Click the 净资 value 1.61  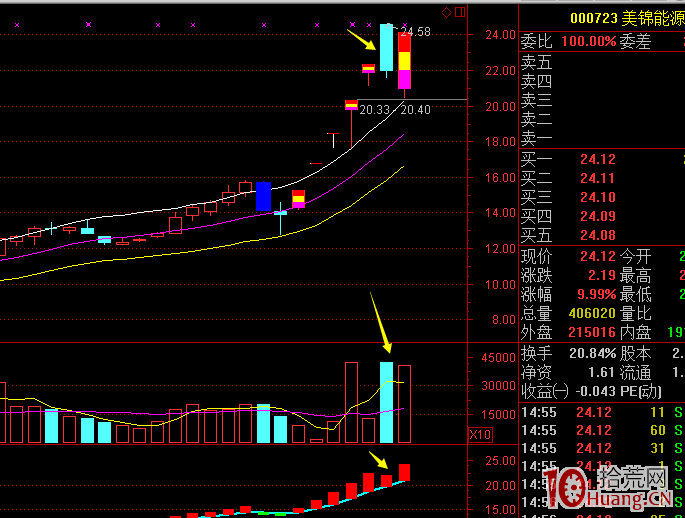click(x=601, y=372)
